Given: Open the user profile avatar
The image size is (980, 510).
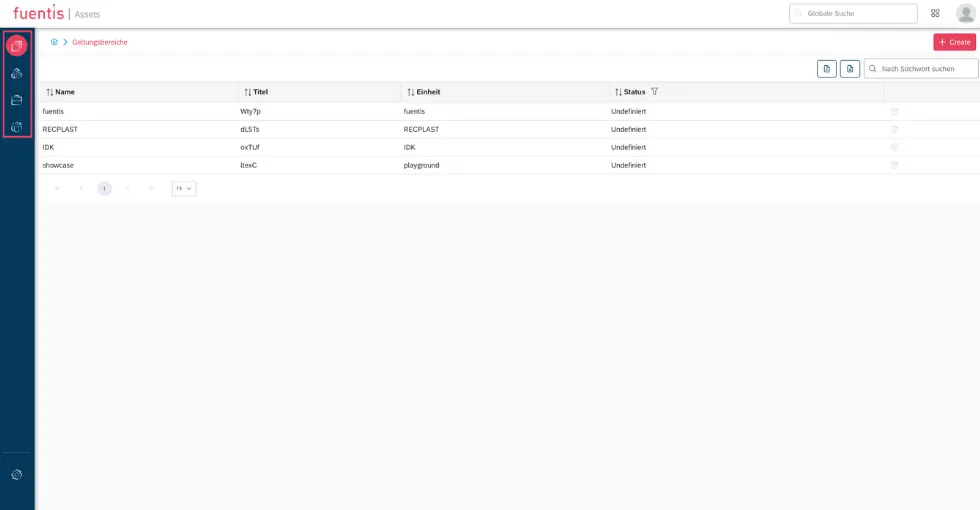Looking at the screenshot, I should click(965, 13).
